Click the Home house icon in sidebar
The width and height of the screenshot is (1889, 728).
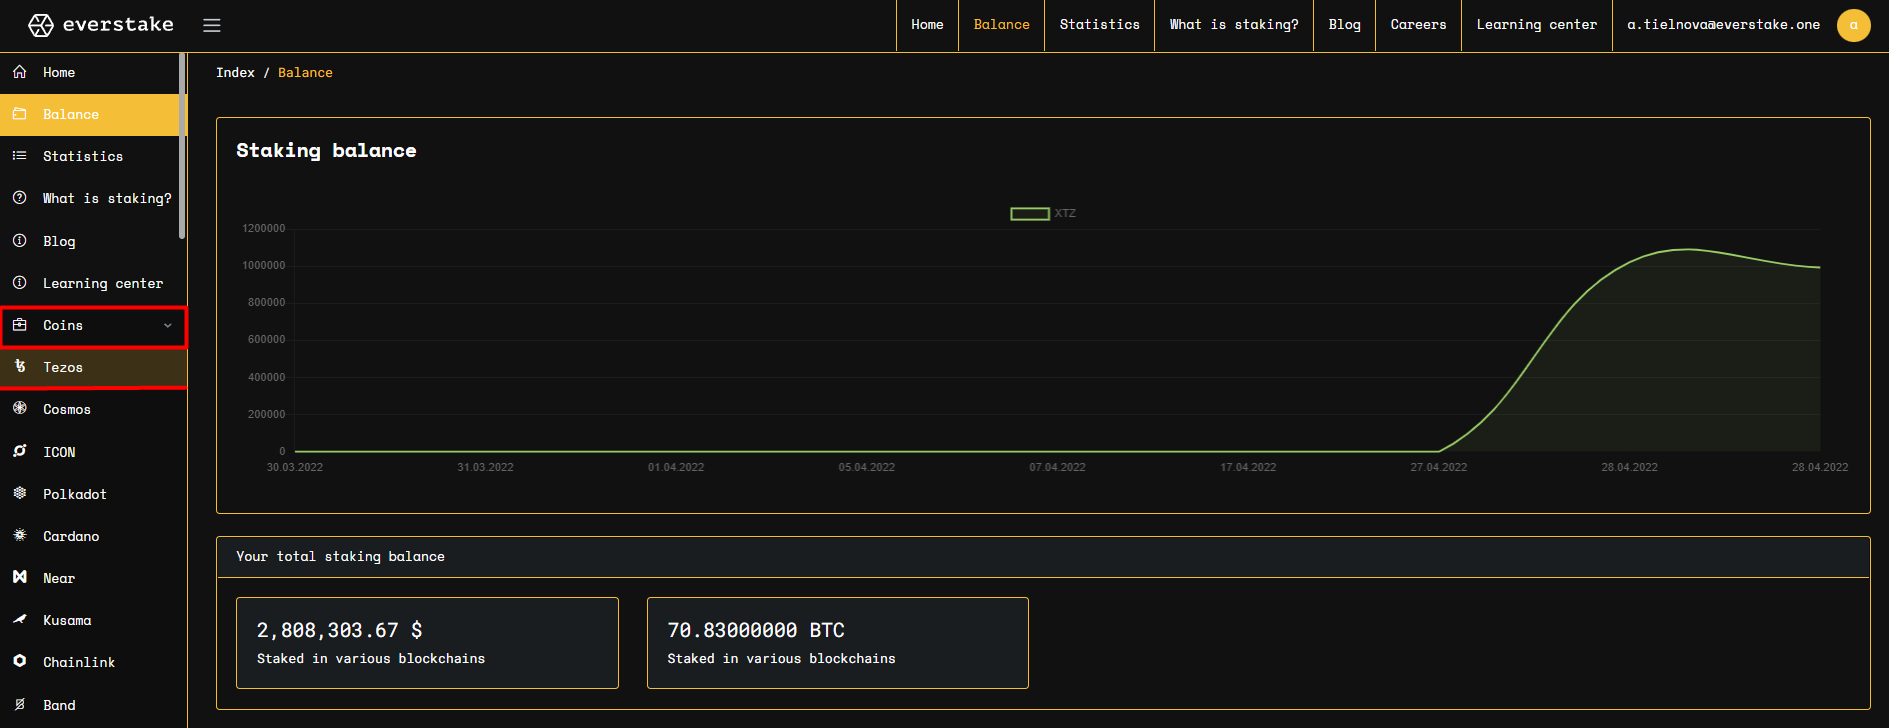(20, 72)
